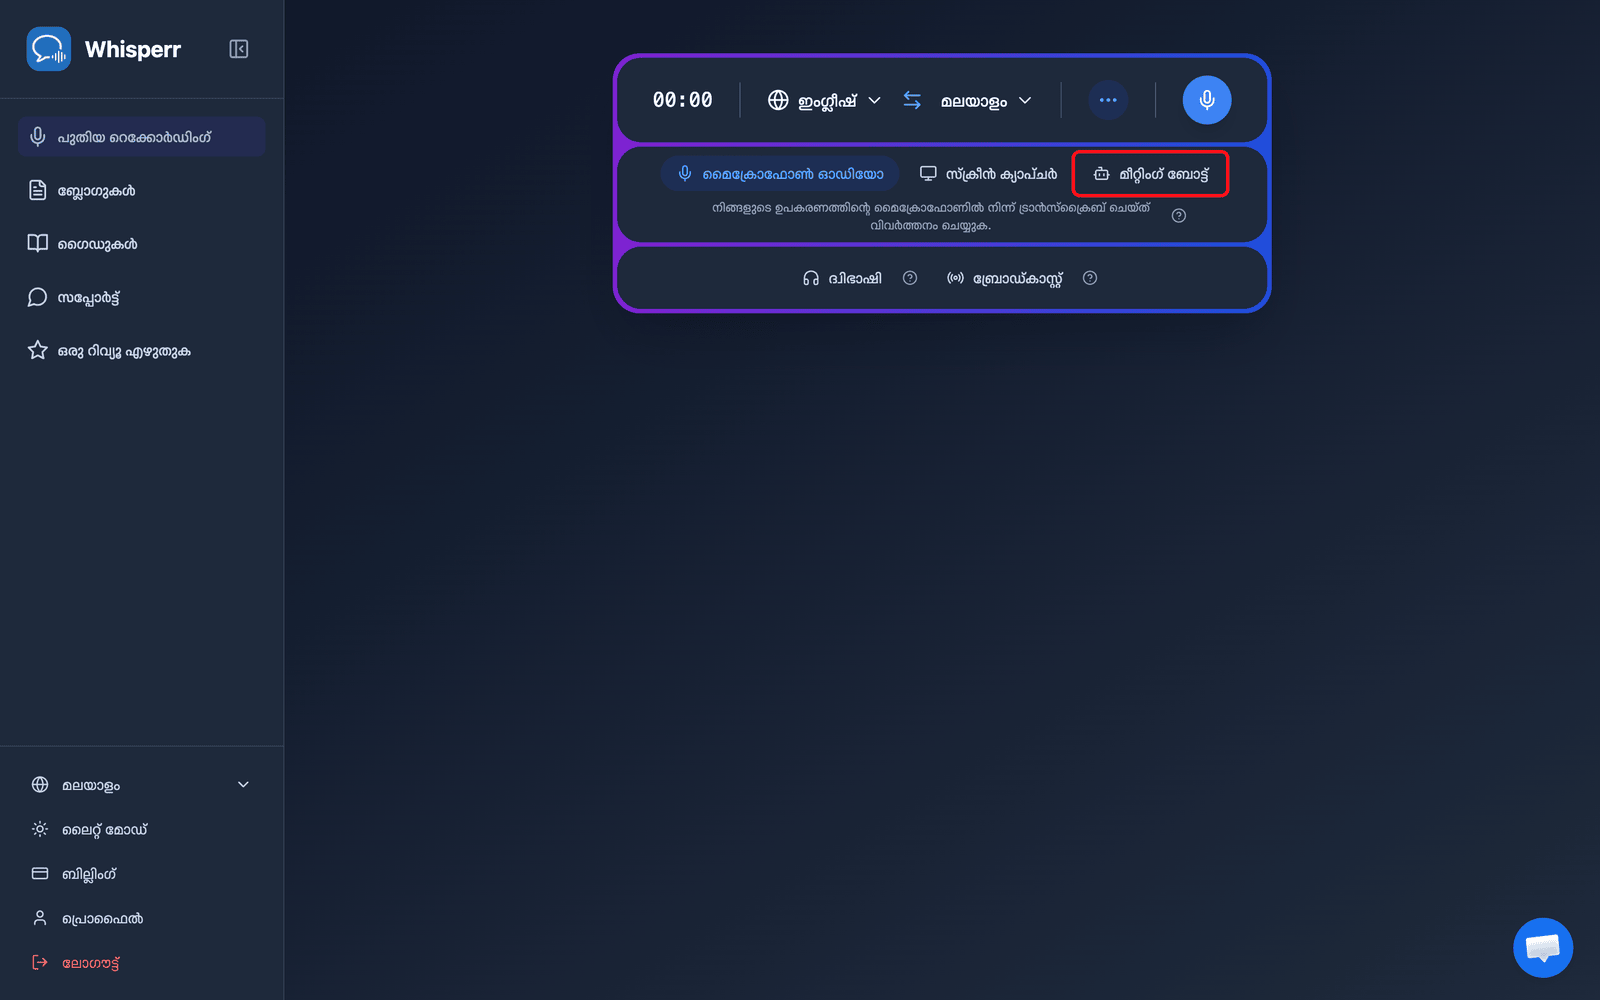Image resolution: width=1600 pixels, height=1000 pixels.
Task: Open പ്രൊഫൈൽ page
Action: 141,918
